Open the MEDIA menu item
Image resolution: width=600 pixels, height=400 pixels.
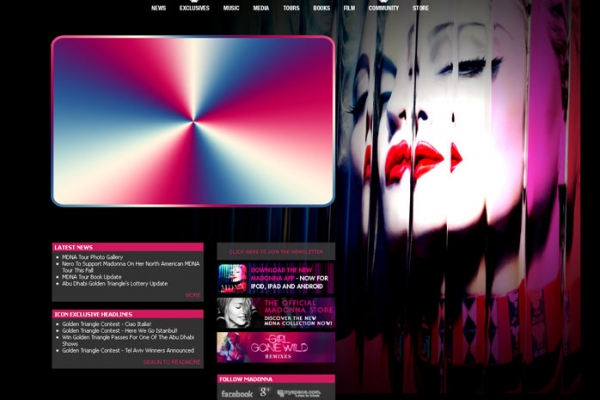pos(261,8)
